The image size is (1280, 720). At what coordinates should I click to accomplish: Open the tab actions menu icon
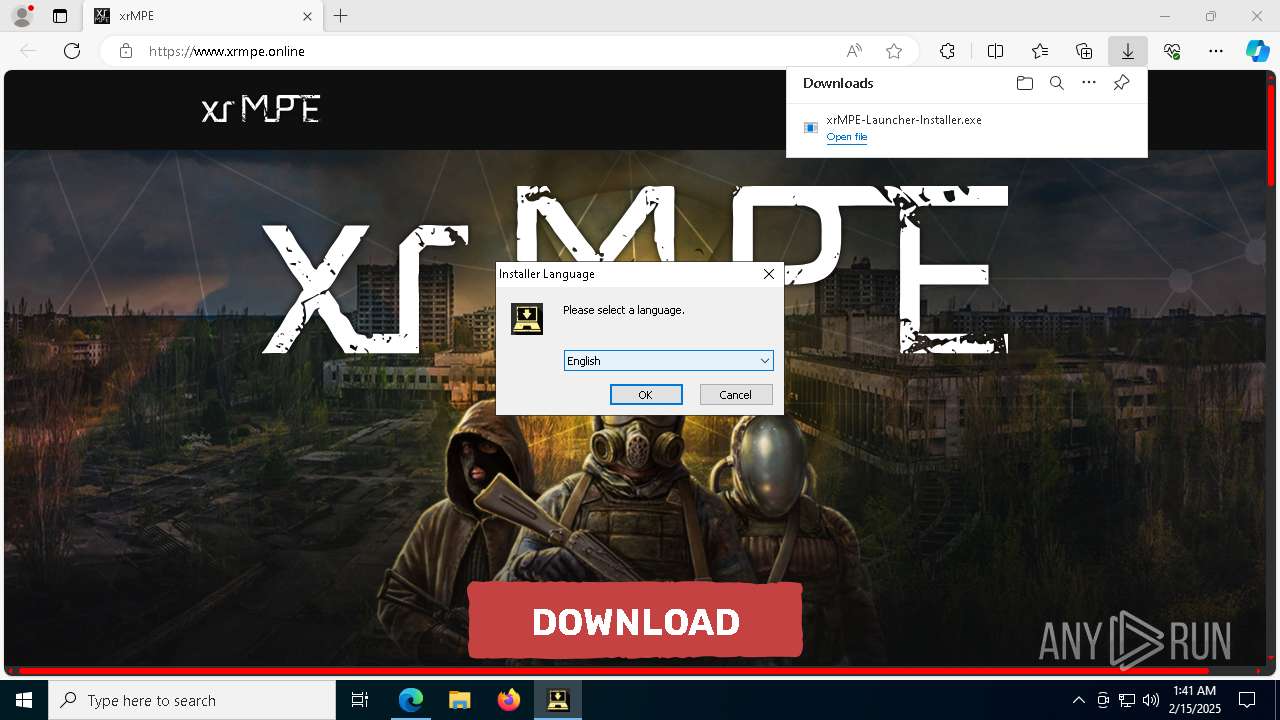click(x=60, y=16)
